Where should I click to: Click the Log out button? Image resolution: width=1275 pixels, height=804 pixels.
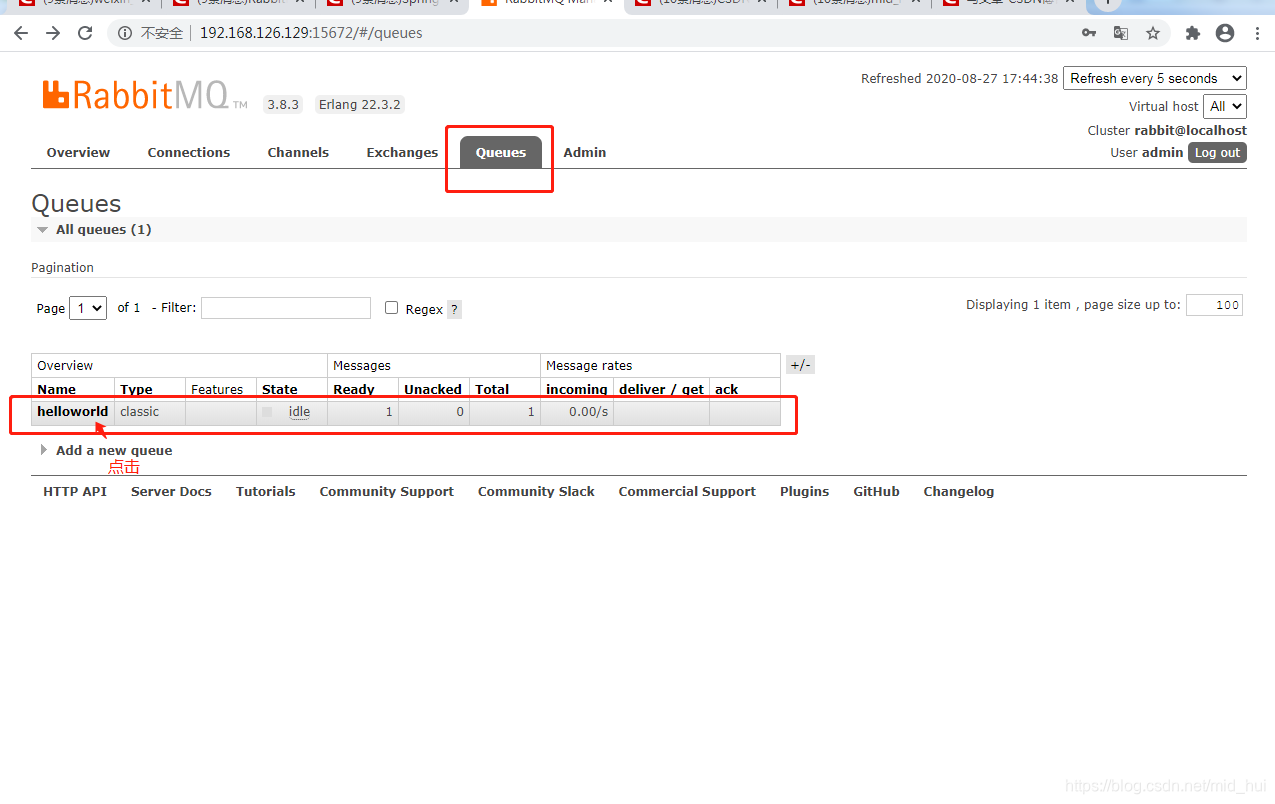click(1217, 152)
